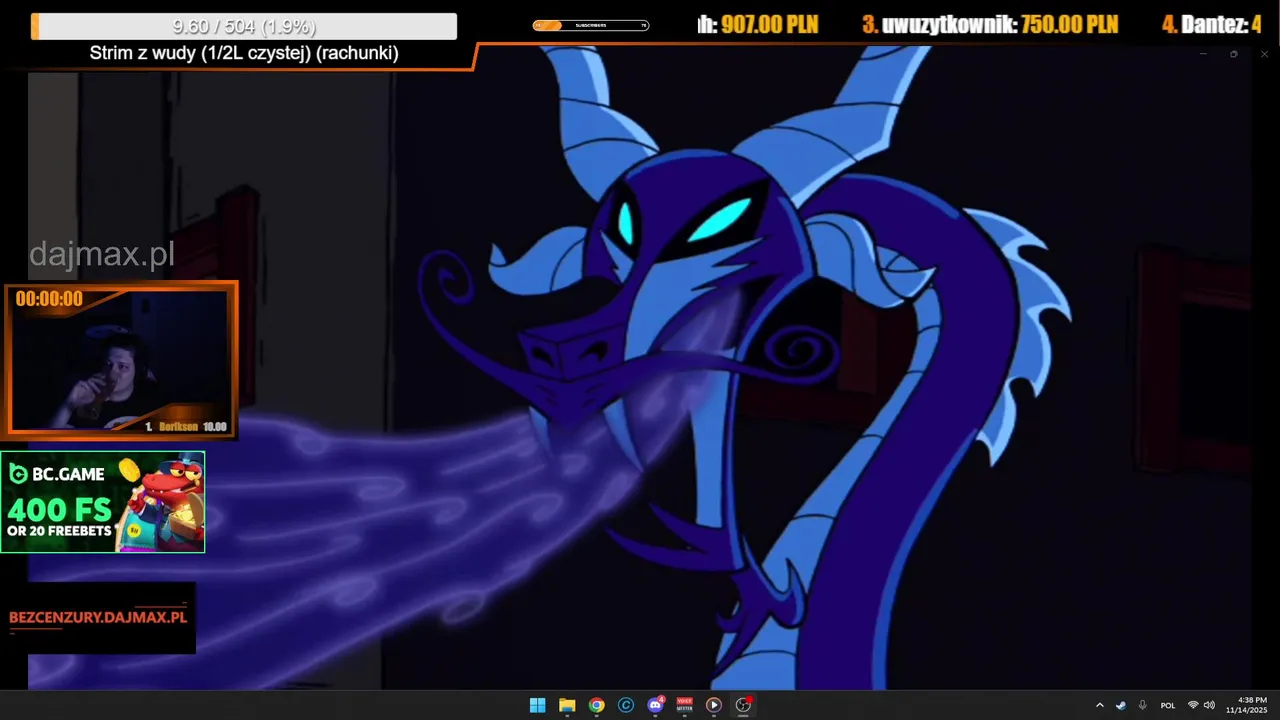This screenshot has width=1280, height=720.
Task: Switch the POL keyboard language
Action: [x=1168, y=705]
